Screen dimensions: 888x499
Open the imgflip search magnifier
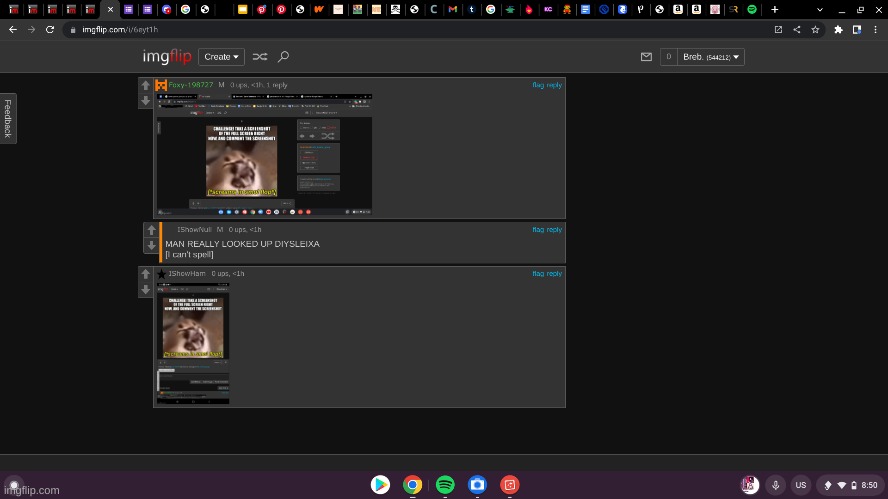284,57
